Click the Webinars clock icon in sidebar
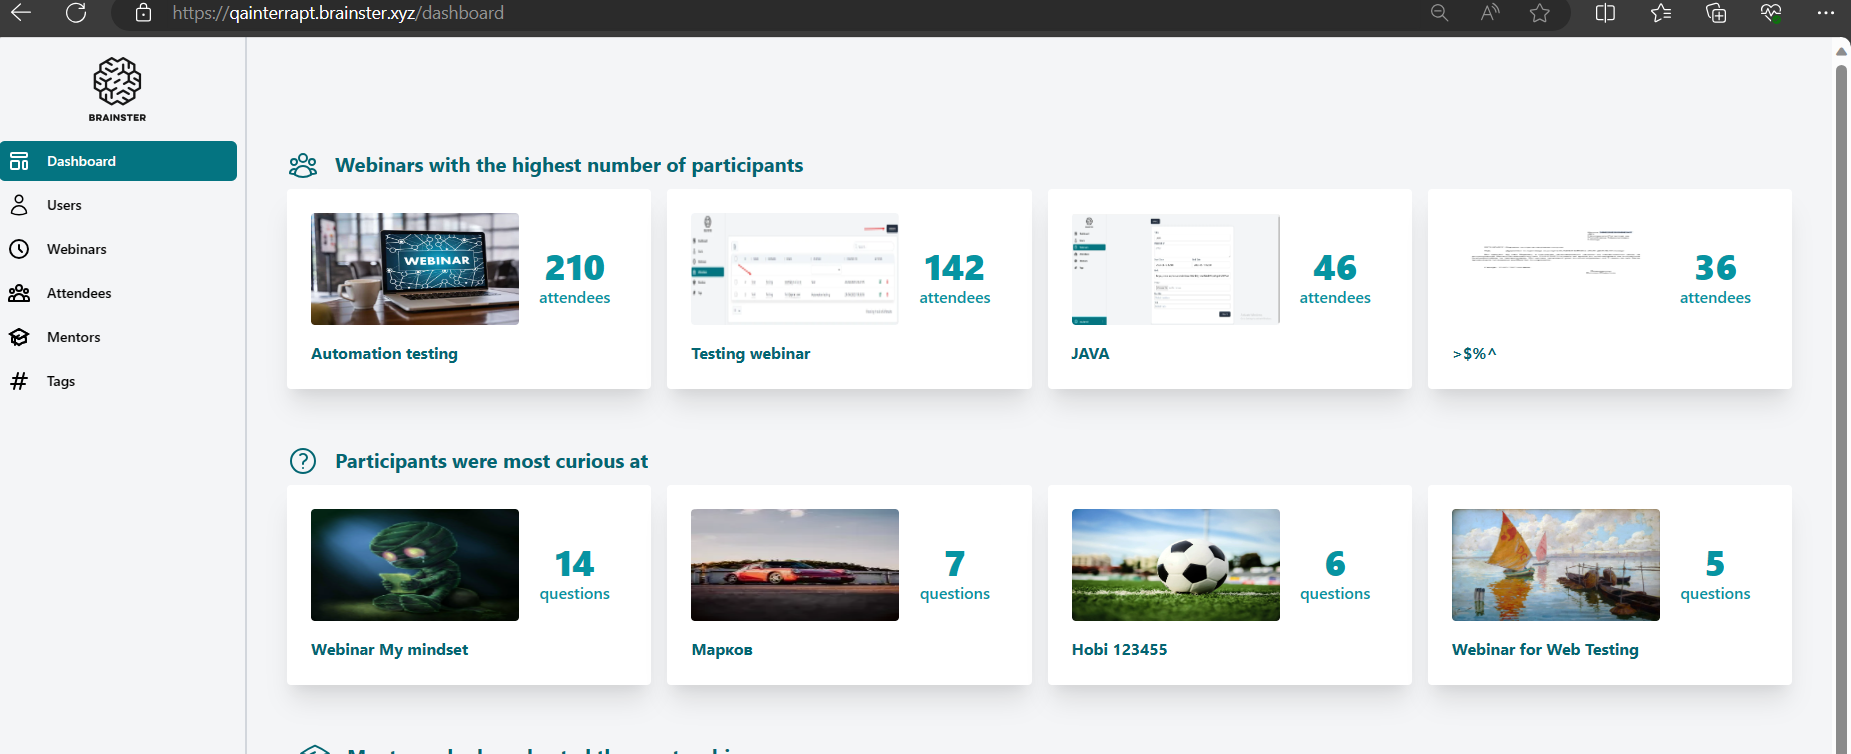The image size is (1851, 754). pyautogui.click(x=19, y=249)
